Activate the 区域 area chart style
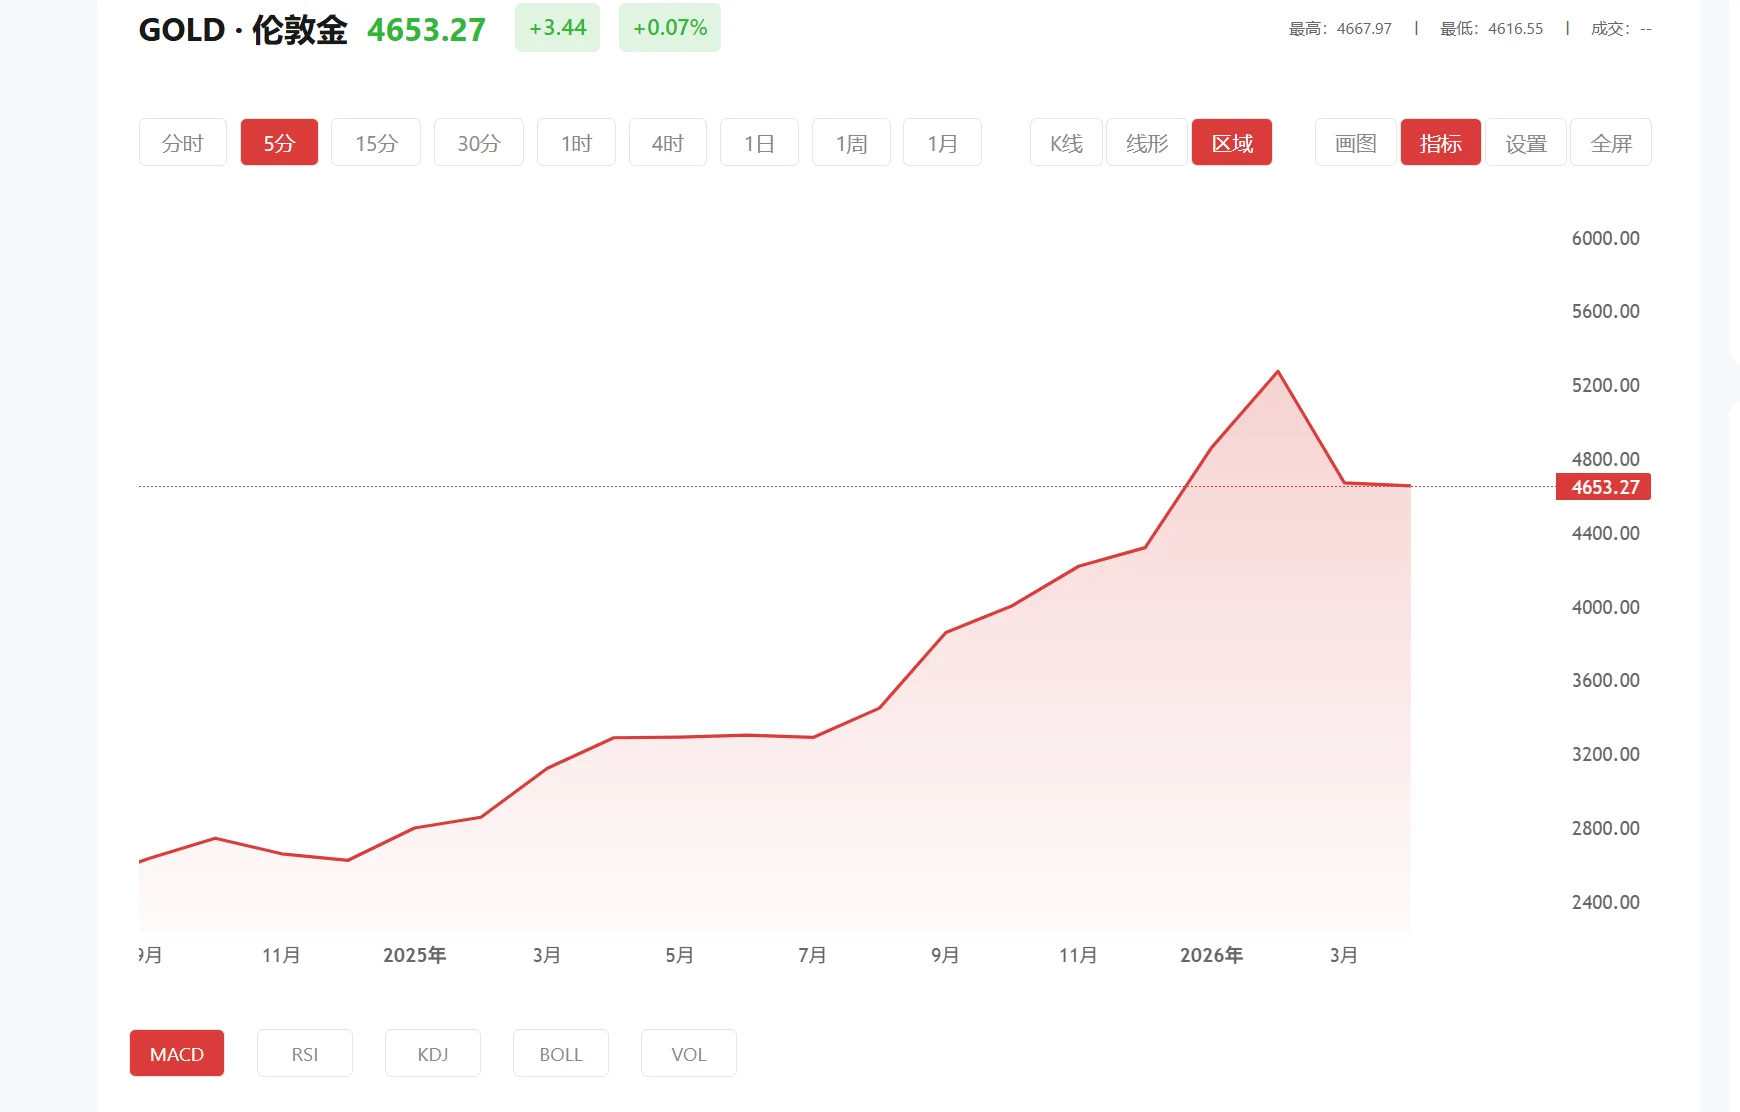 pyautogui.click(x=1231, y=142)
